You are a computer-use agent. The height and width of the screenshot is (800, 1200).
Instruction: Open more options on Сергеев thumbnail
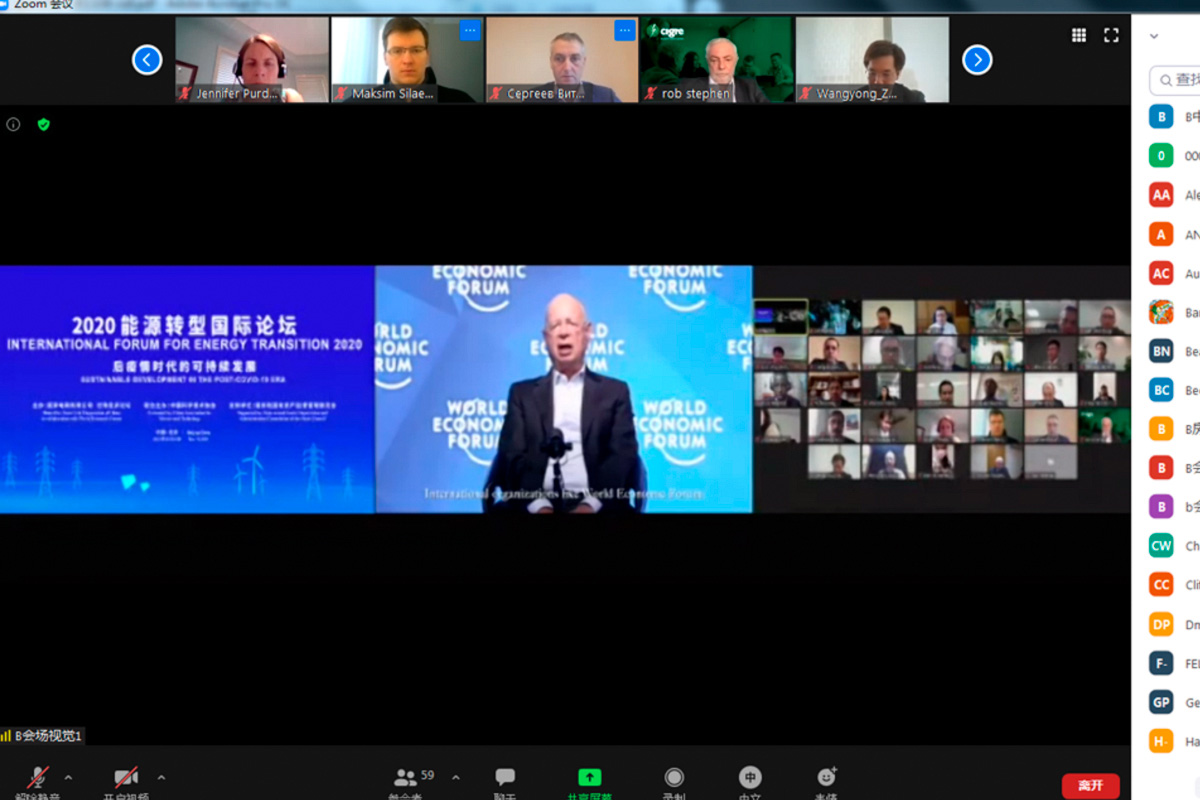[x=625, y=31]
